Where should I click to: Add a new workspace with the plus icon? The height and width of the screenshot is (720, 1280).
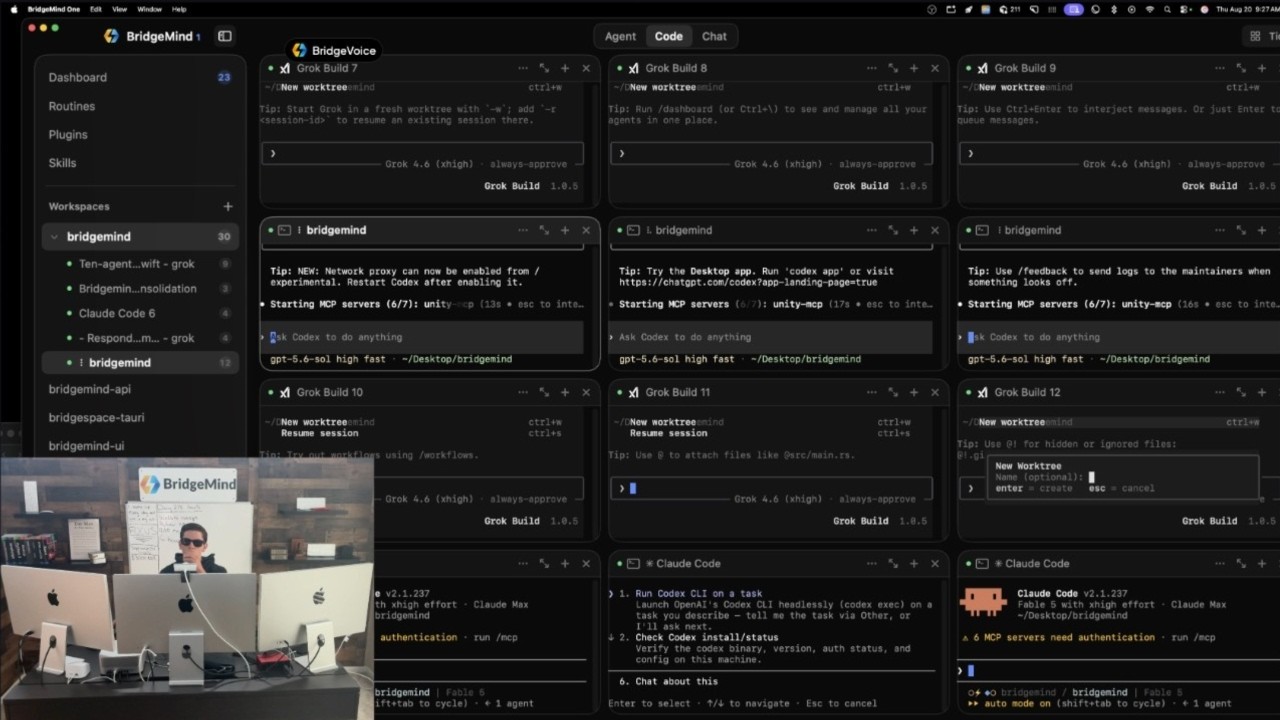(228, 206)
